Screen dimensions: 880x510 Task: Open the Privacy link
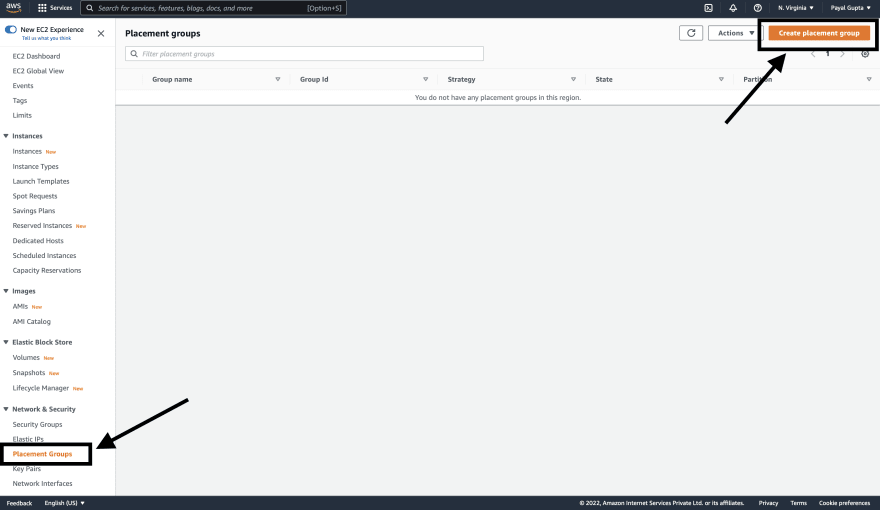point(768,503)
